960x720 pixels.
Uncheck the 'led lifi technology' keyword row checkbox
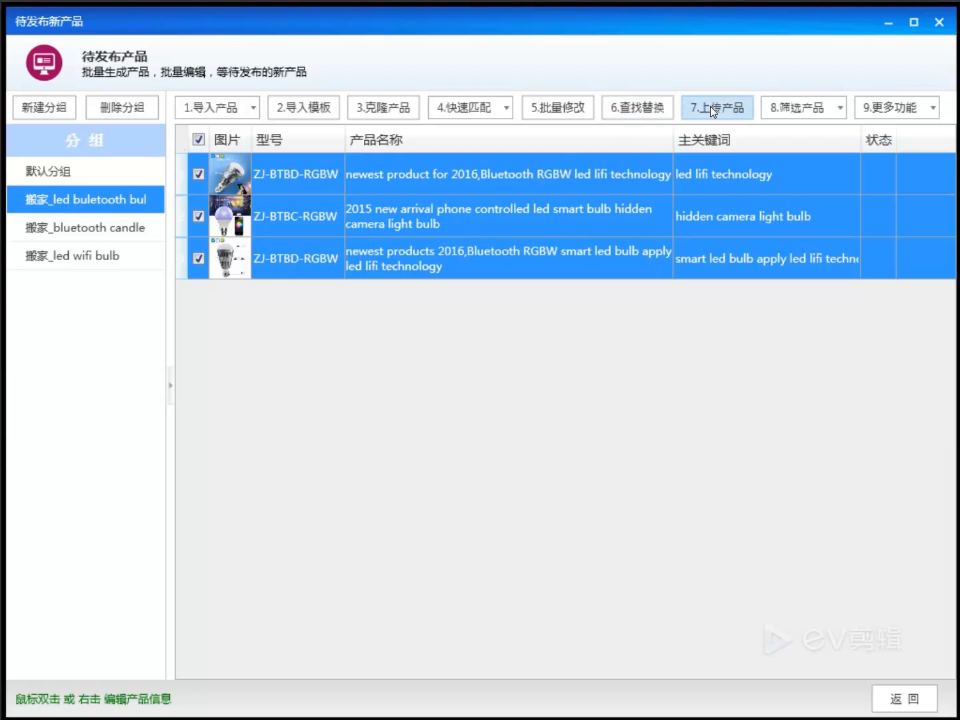click(198, 174)
